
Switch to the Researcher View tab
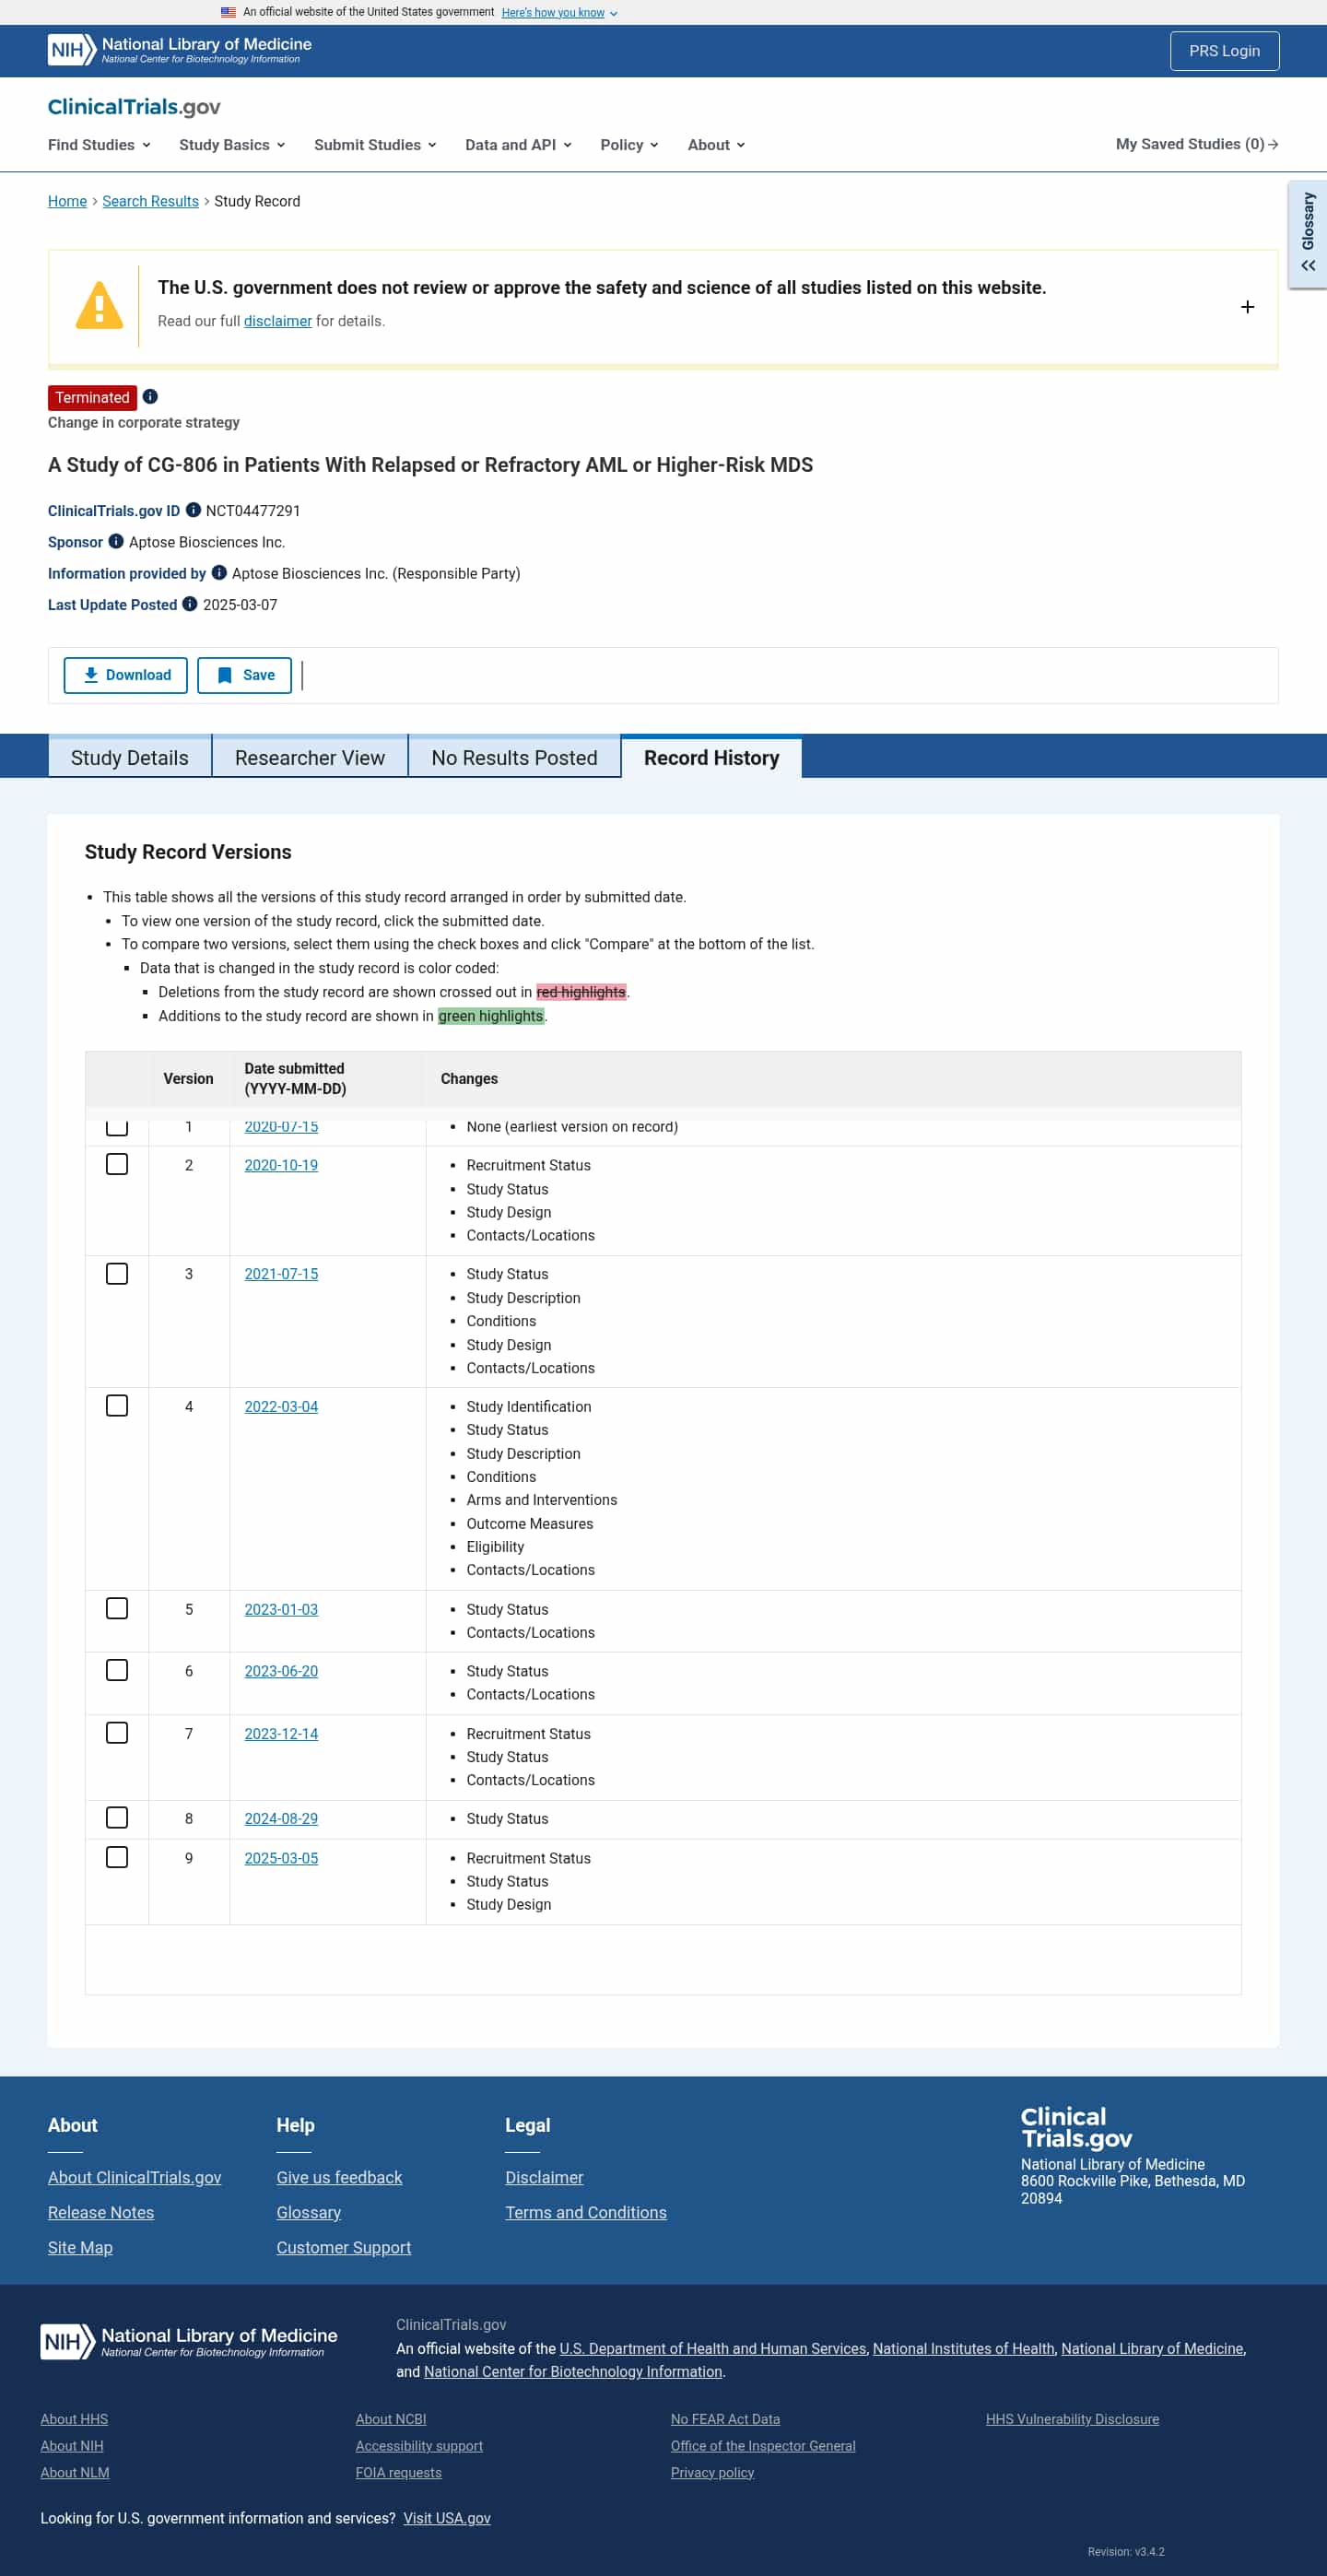(310, 757)
